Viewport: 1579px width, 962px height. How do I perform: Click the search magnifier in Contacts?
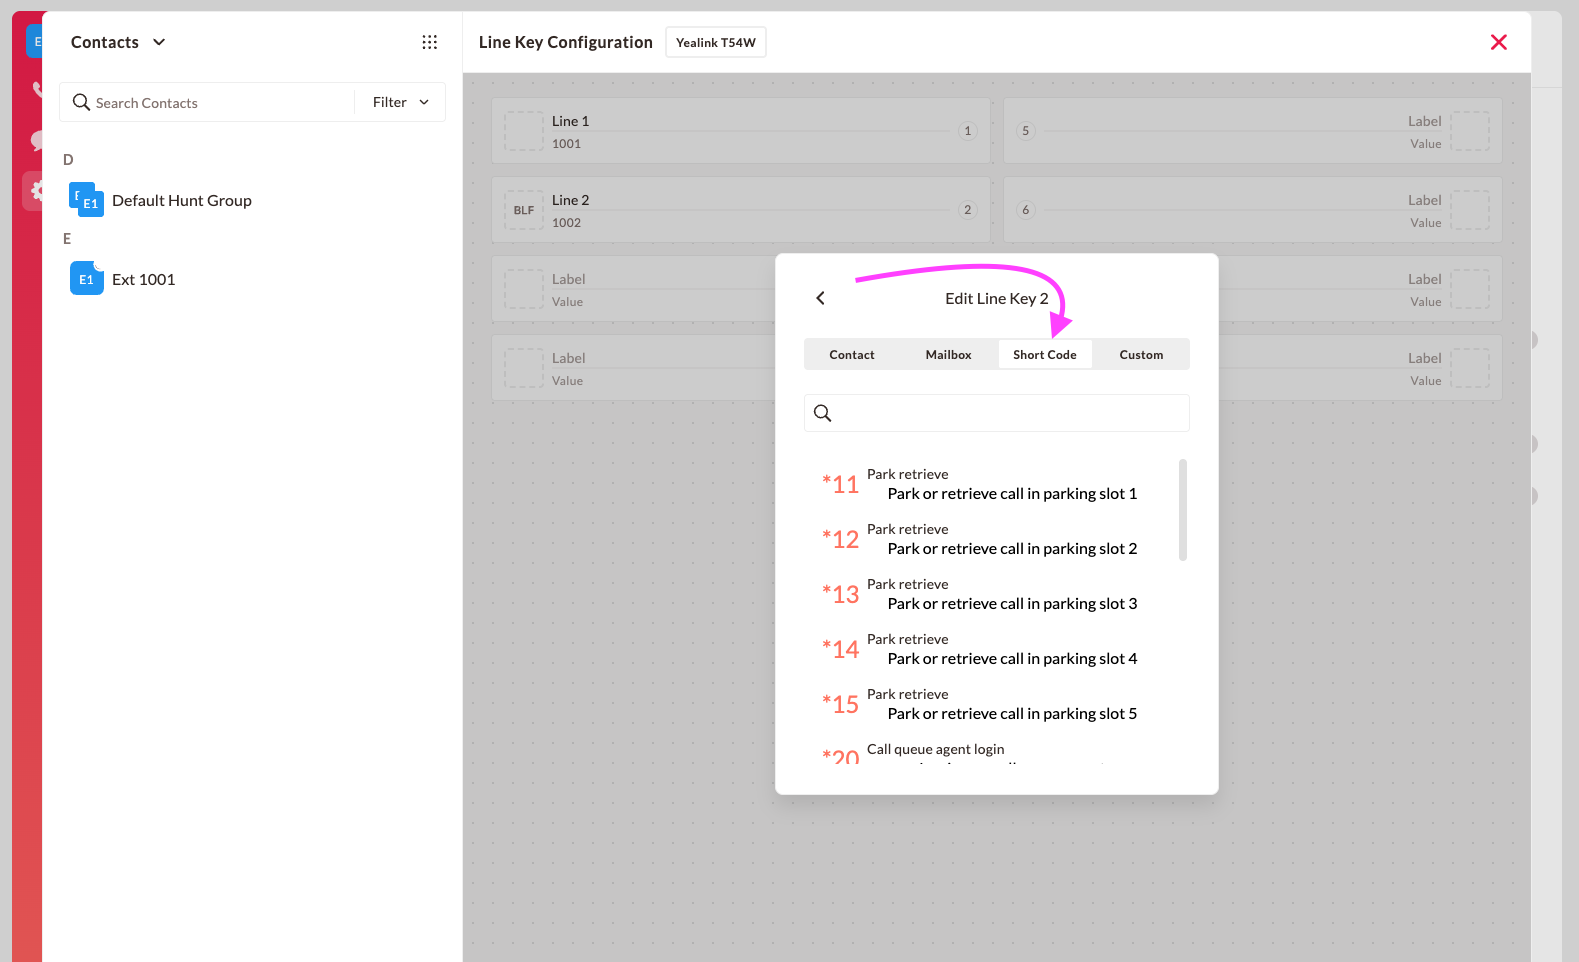(82, 102)
